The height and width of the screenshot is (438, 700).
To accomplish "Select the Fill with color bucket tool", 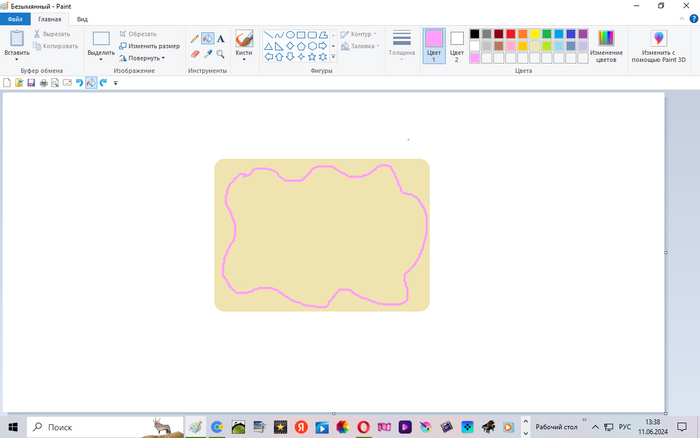I will coord(207,39).
